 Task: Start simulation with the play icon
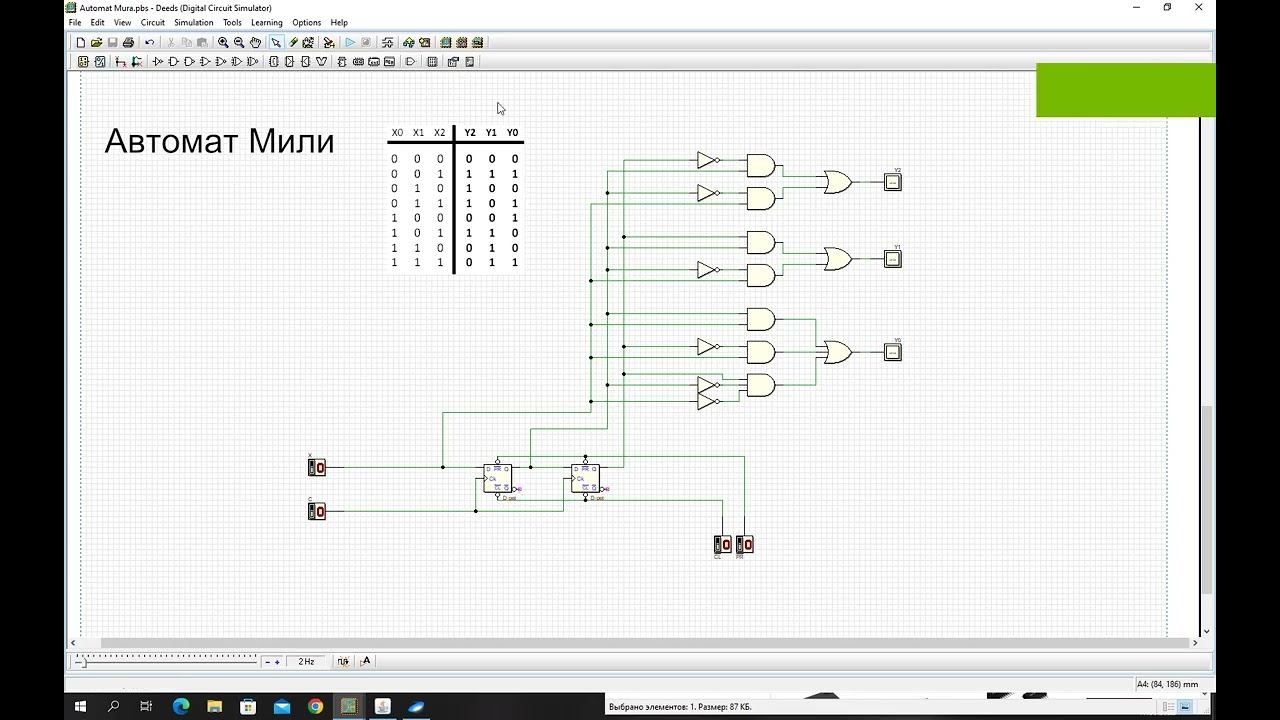350,42
